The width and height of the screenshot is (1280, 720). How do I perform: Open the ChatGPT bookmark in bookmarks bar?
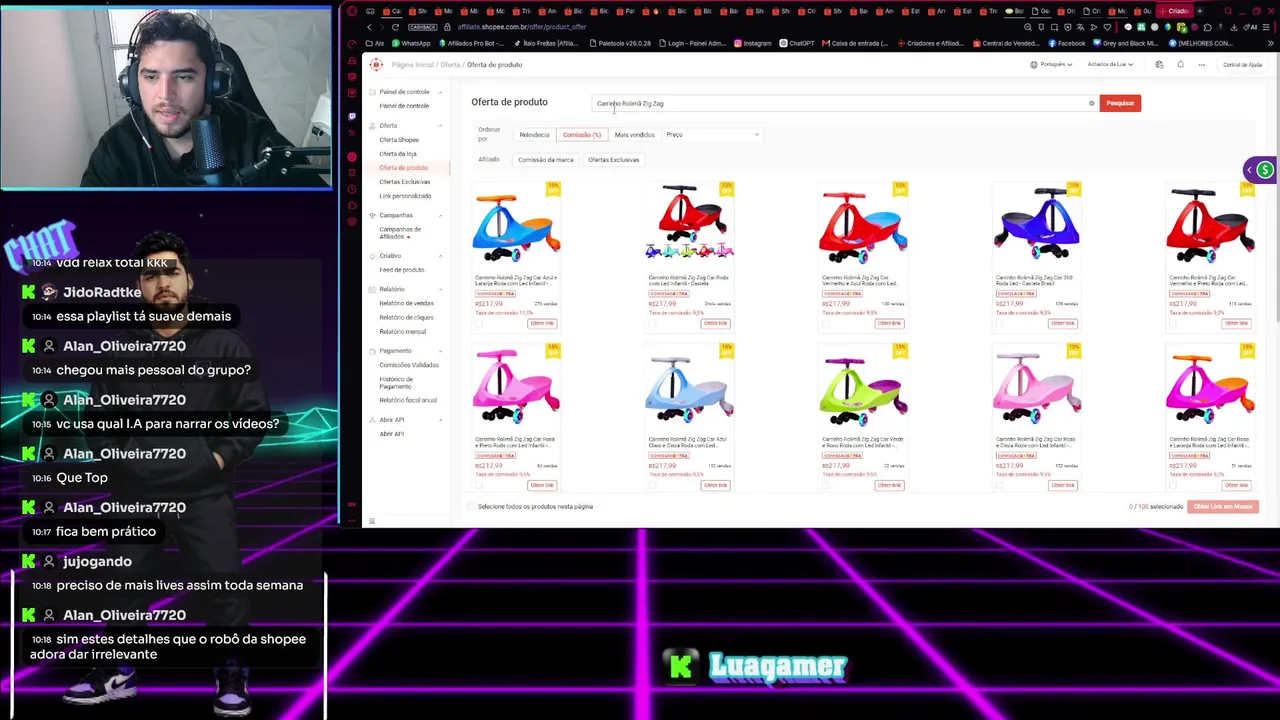point(797,43)
